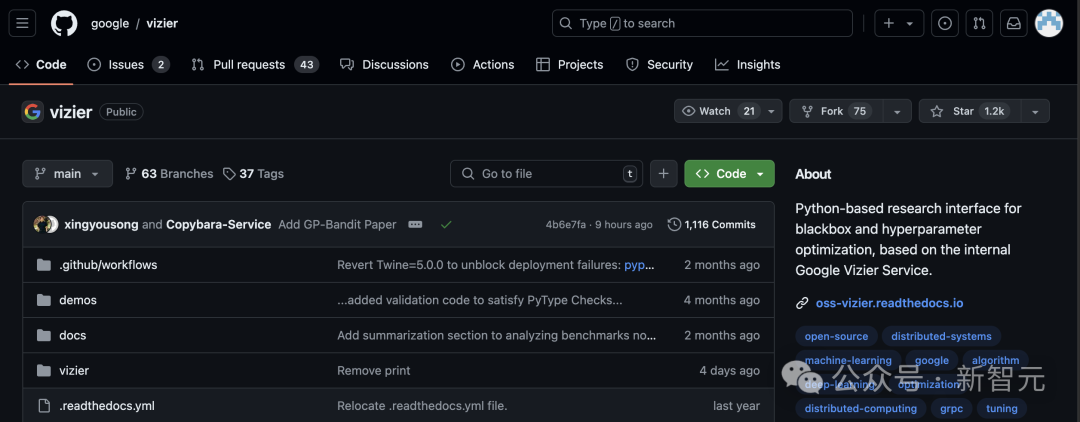The width and height of the screenshot is (1080, 422).
Task: Open the hamburger navigation menu
Action: click(x=23, y=23)
